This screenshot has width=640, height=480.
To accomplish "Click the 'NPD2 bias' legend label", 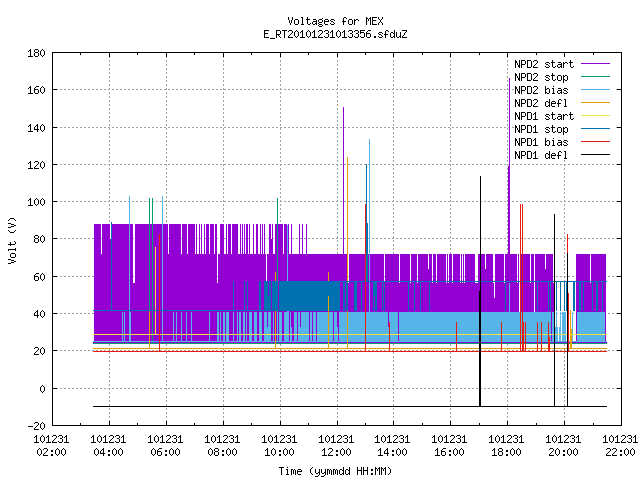I will pyautogui.click(x=541, y=90).
